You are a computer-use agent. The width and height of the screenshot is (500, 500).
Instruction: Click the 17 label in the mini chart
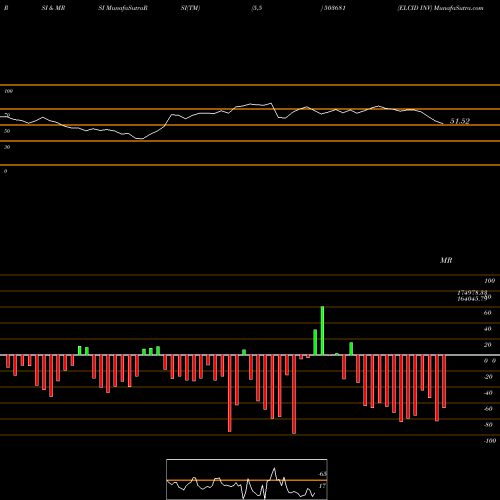[x=322, y=486]
